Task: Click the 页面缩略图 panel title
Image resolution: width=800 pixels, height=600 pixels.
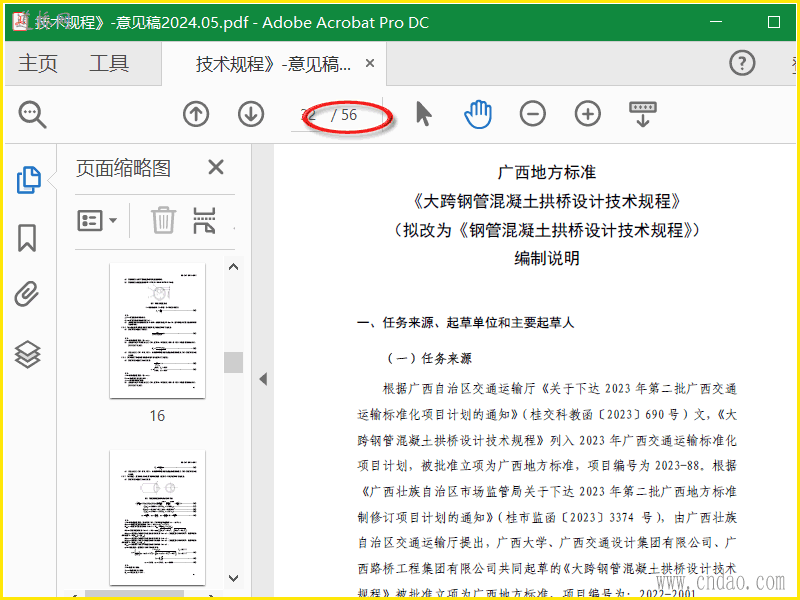Action: [123, 168]
